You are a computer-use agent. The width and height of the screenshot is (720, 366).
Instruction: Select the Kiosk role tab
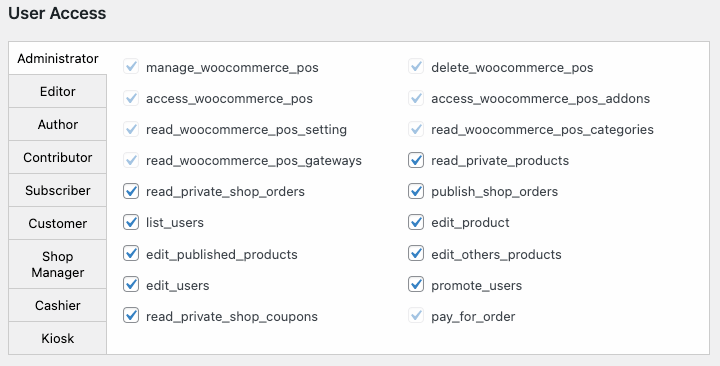click(57, 338)
